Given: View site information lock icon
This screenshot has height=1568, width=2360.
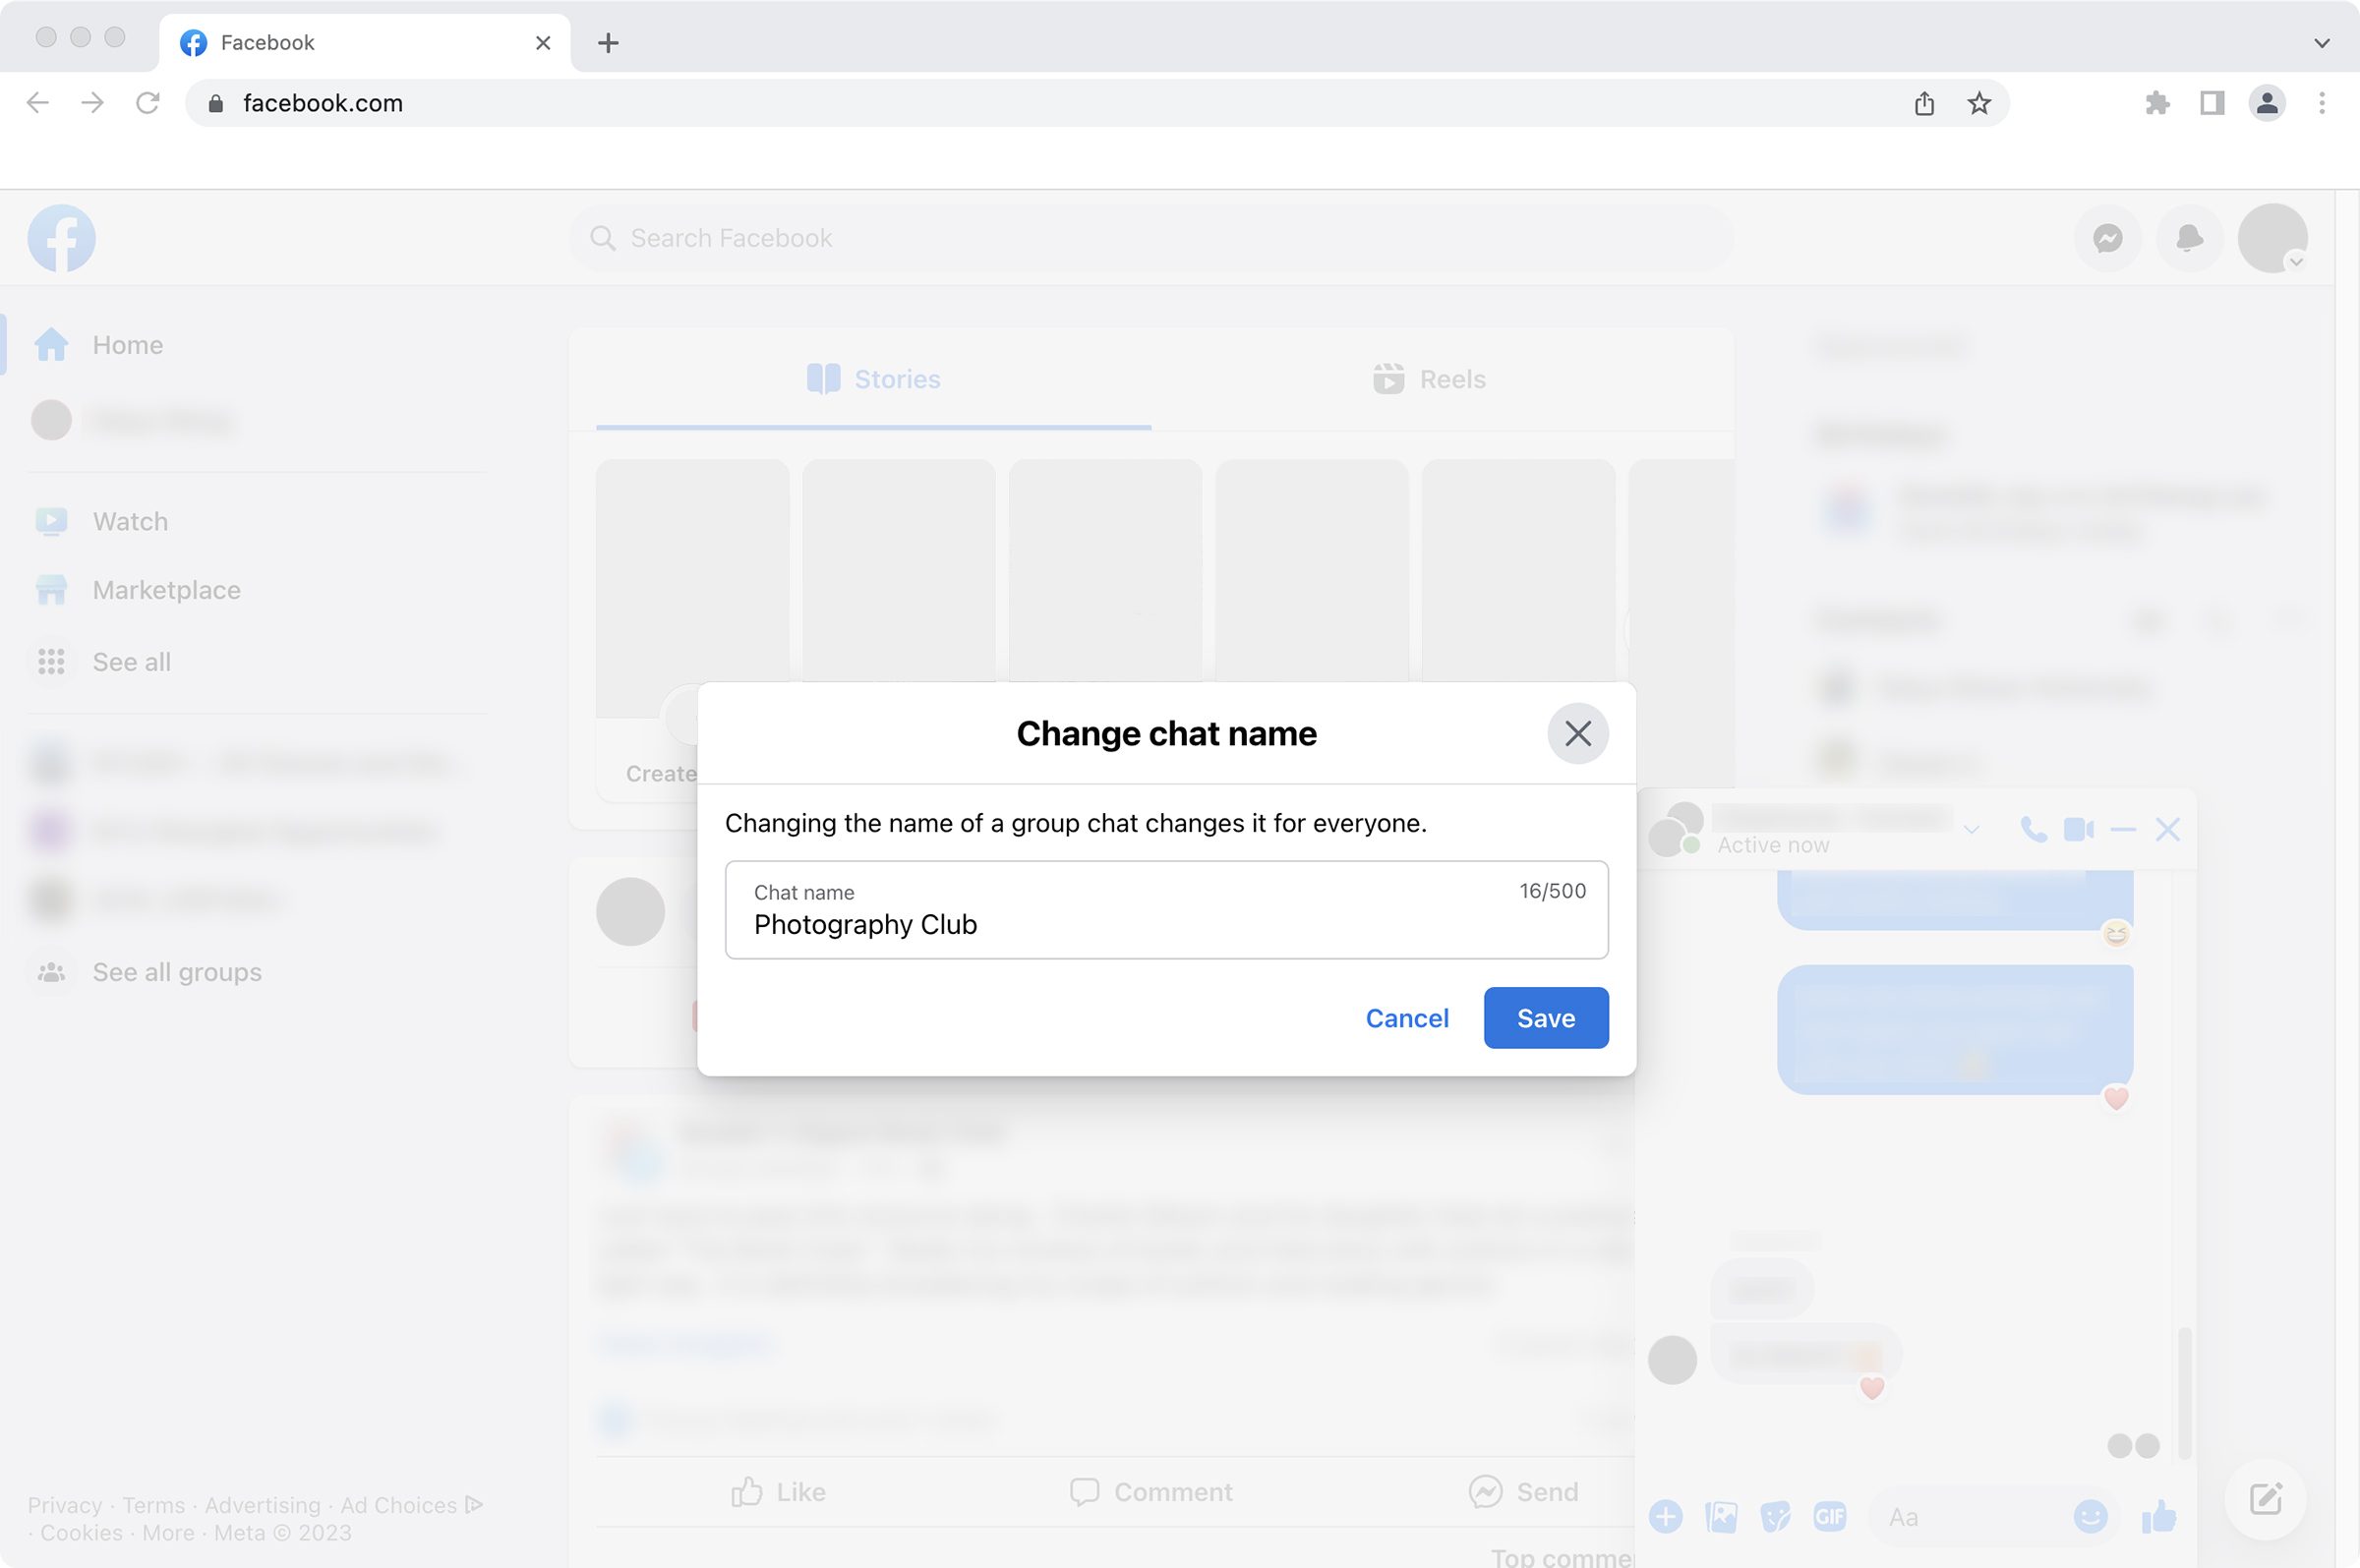Looking at the screenshot, I should [x=215, y=103].
